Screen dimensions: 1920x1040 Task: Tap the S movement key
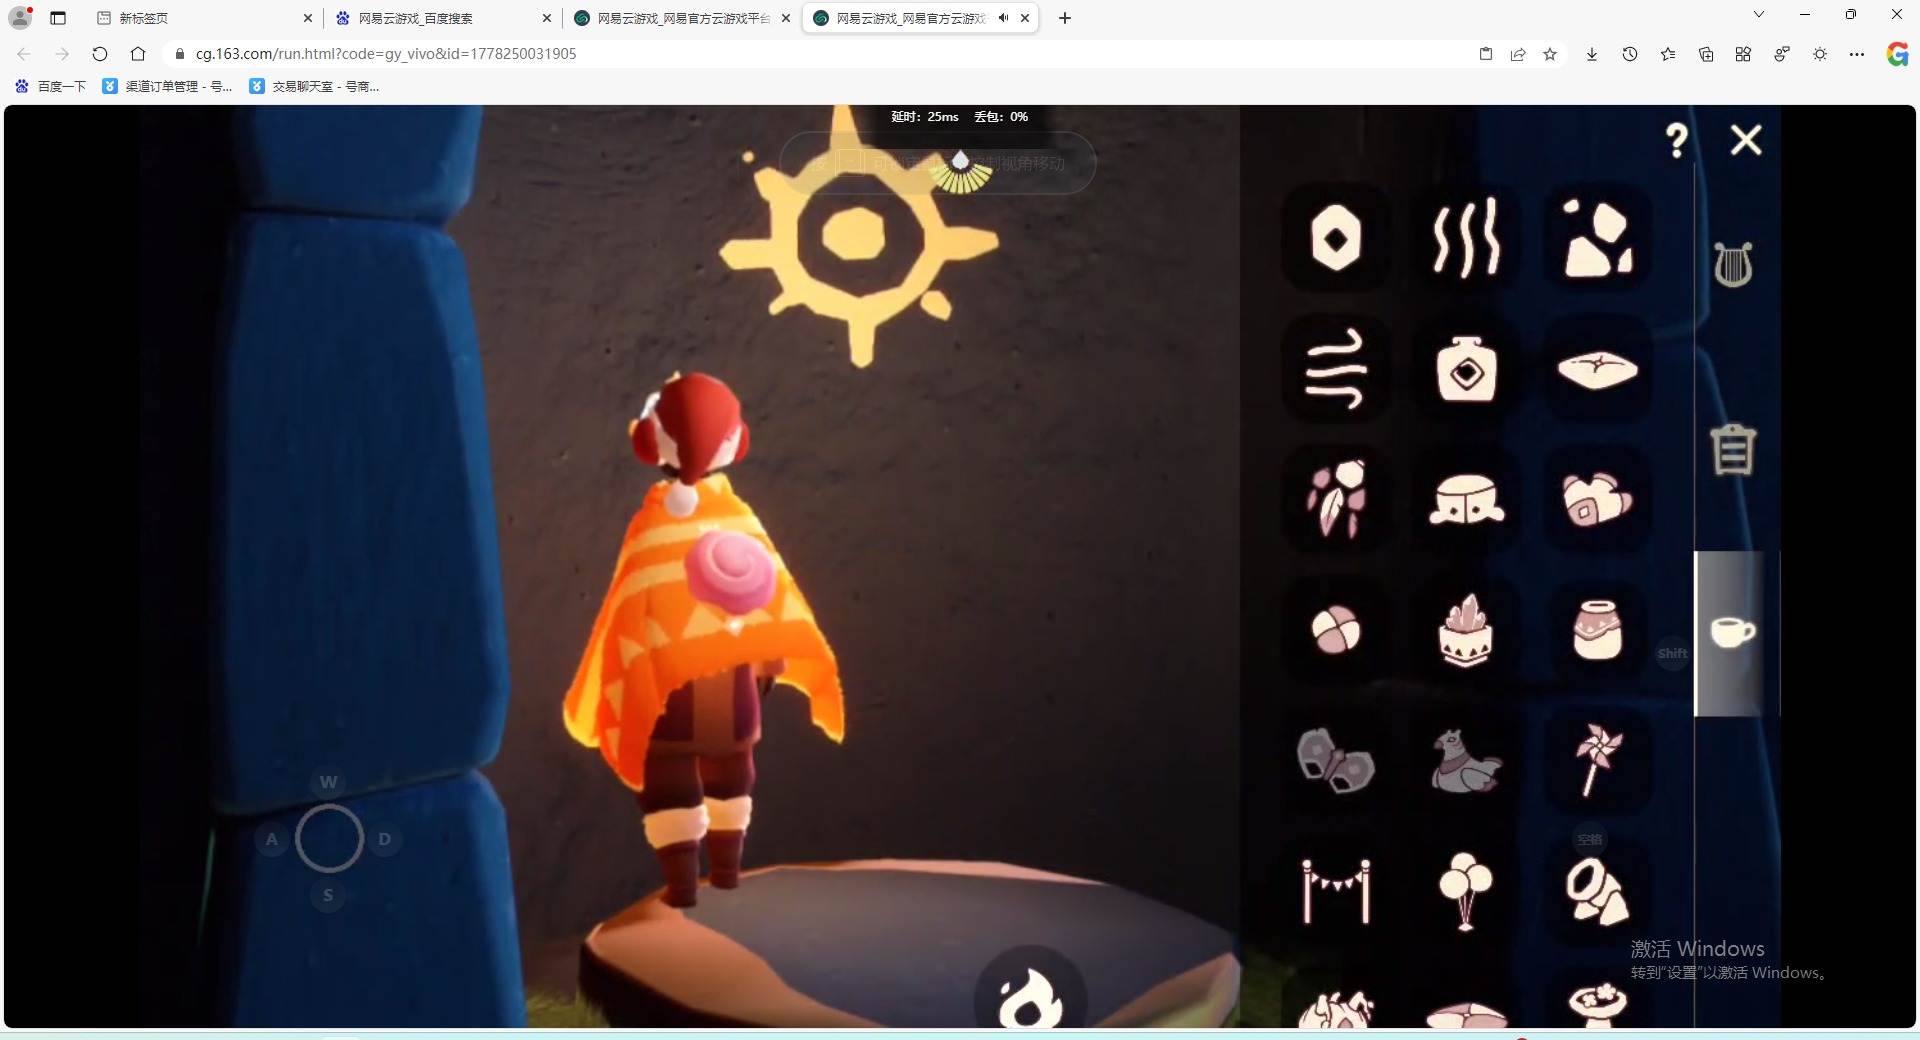pyautogui.click(x=328, y=895)
